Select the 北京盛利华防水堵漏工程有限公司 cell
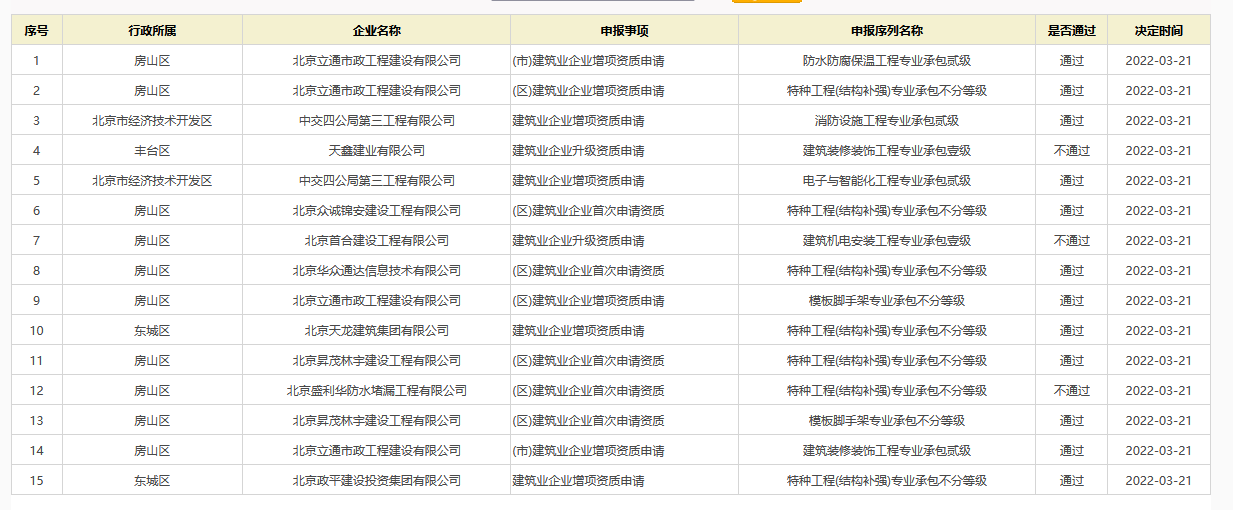1233x510 pixels. (x=376, y=391)
